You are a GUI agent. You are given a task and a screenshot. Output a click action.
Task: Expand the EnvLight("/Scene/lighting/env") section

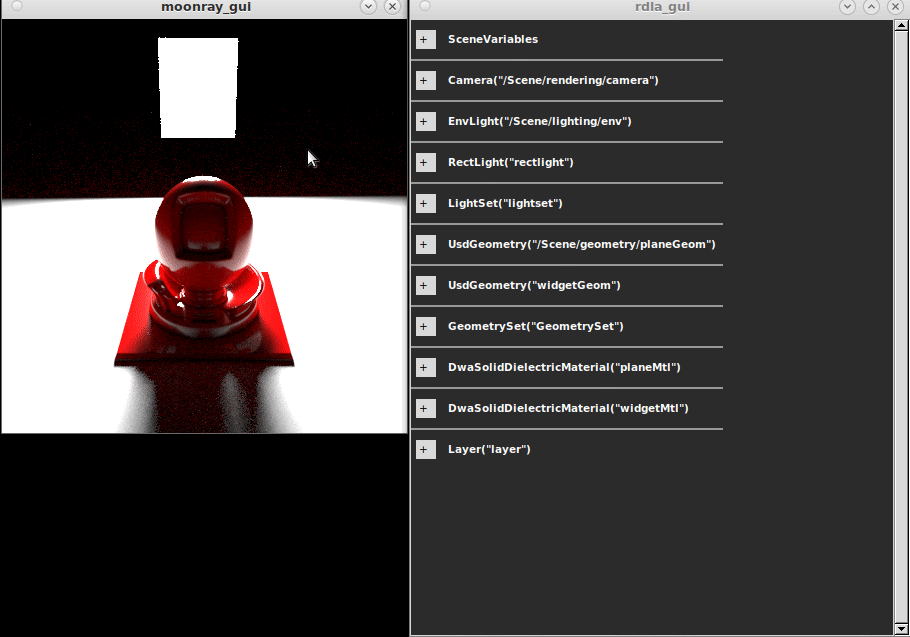(425, 121)
